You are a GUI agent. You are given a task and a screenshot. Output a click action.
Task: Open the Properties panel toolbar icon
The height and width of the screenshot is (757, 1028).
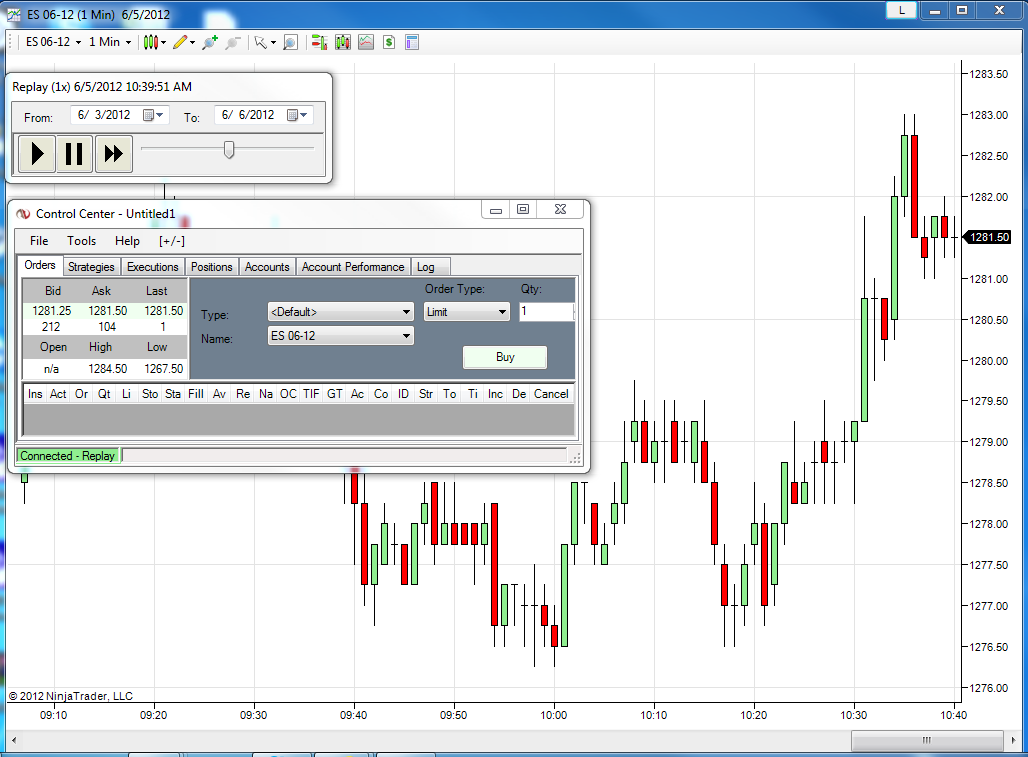[x=412, y=43]
